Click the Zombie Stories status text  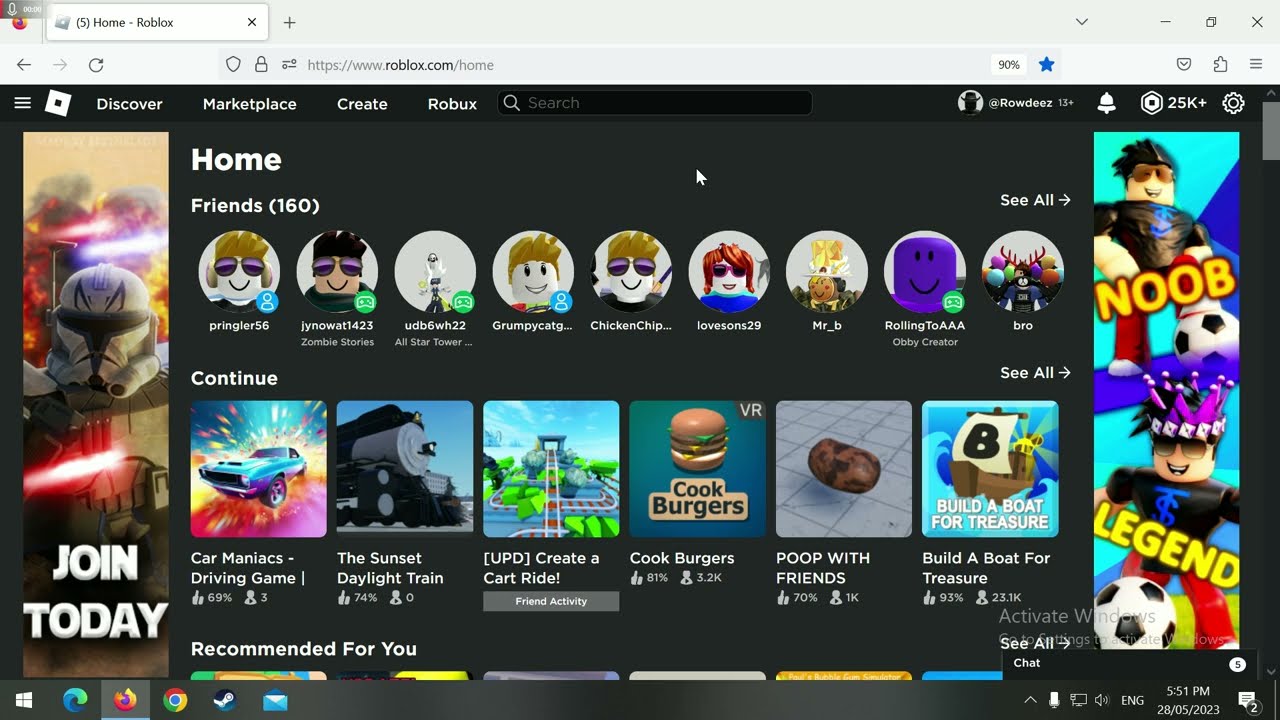(x=337, y=342)
